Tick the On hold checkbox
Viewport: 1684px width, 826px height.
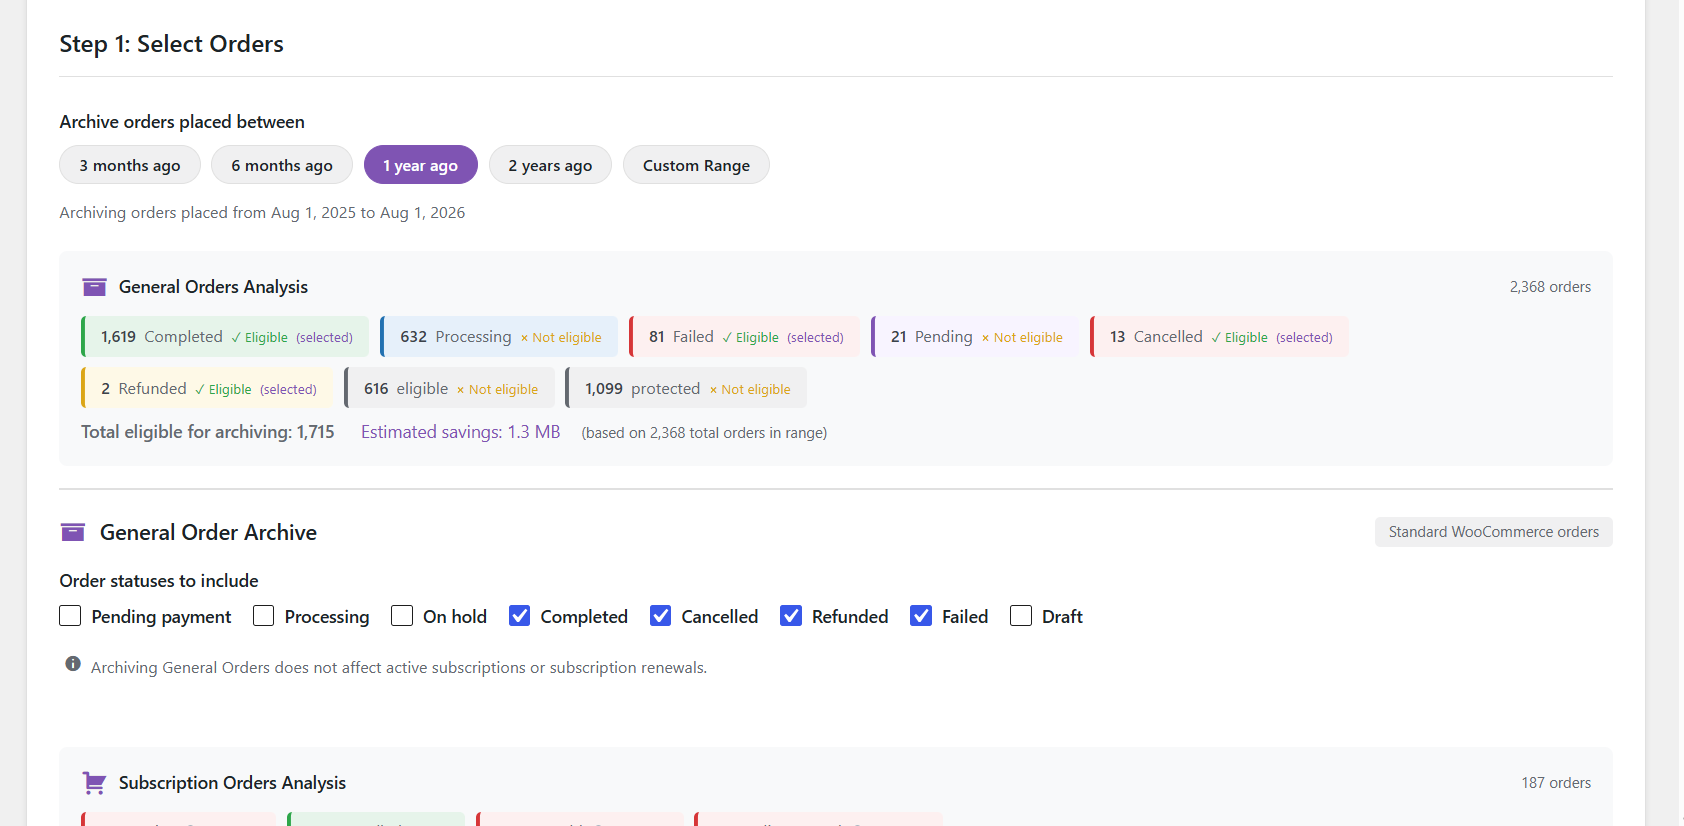[x=402, y=616]
